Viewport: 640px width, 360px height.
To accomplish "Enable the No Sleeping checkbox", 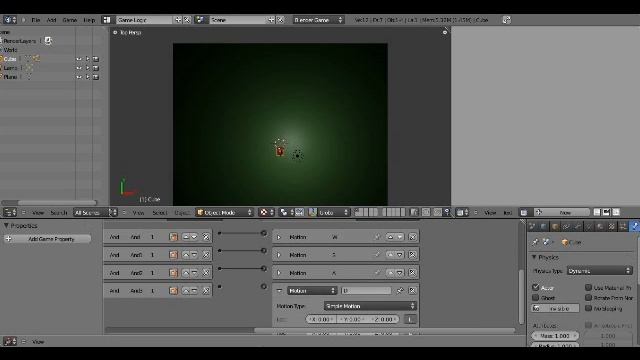I will pyautogui.click(x=589, y=308).
